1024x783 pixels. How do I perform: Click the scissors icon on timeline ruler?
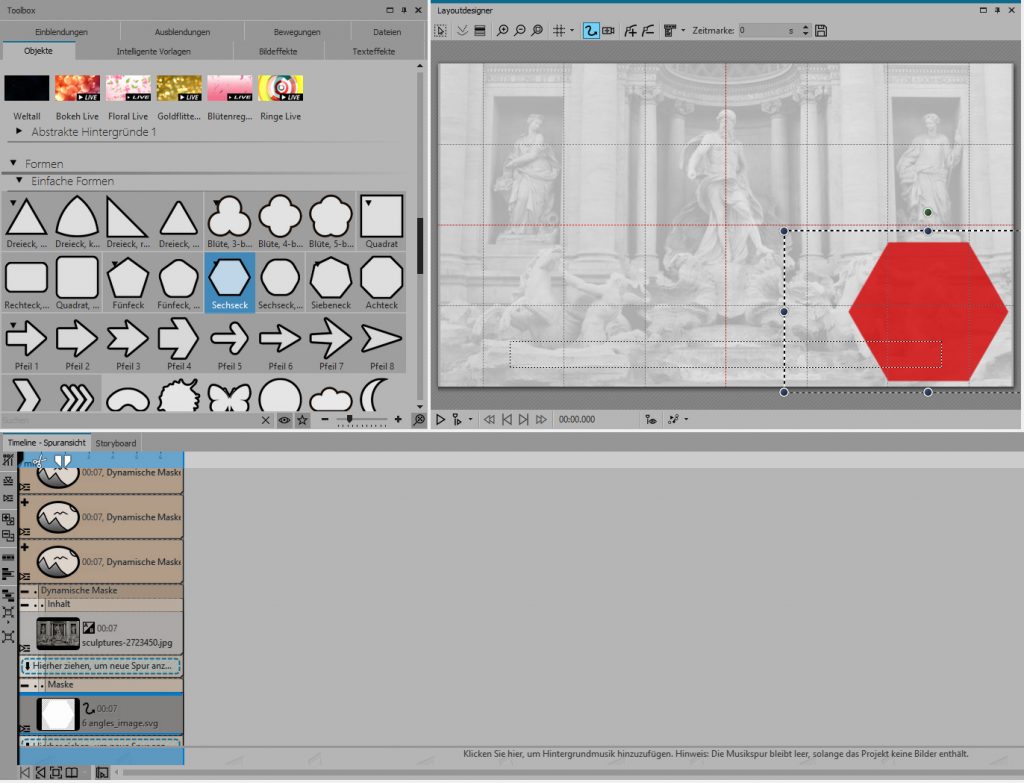click(40, 460)
